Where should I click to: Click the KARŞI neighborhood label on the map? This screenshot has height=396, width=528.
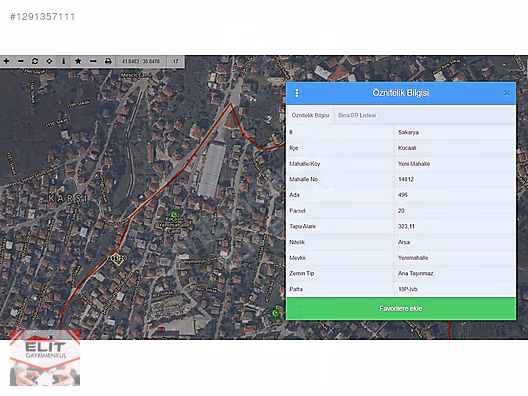68,198
